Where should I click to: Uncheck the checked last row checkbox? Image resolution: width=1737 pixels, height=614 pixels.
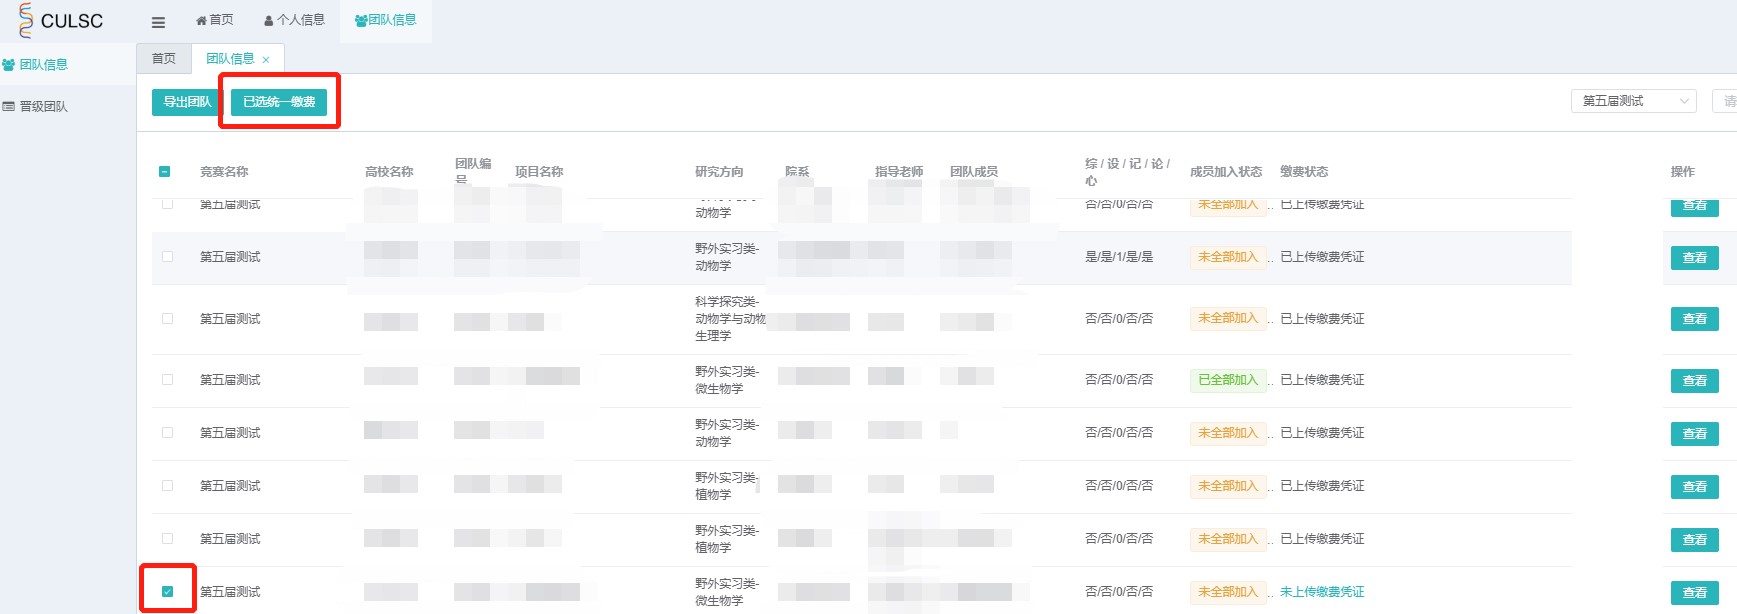[x=167, y=592]
